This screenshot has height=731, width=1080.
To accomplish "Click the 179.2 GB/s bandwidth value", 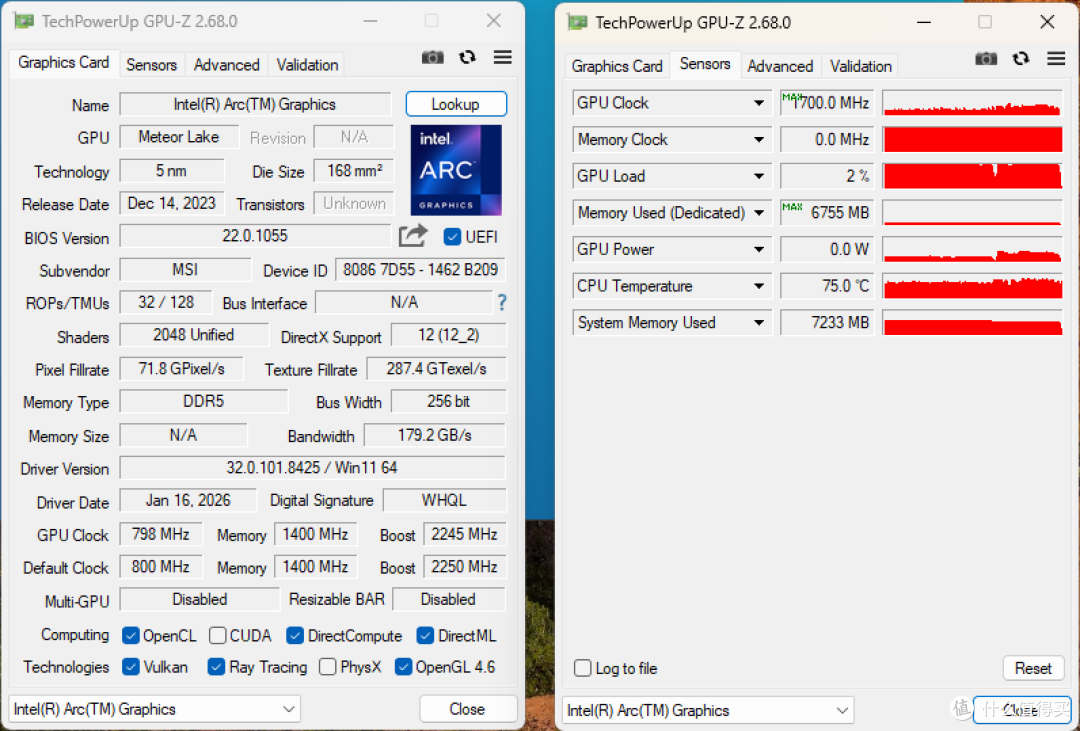I will pos(435,435).
